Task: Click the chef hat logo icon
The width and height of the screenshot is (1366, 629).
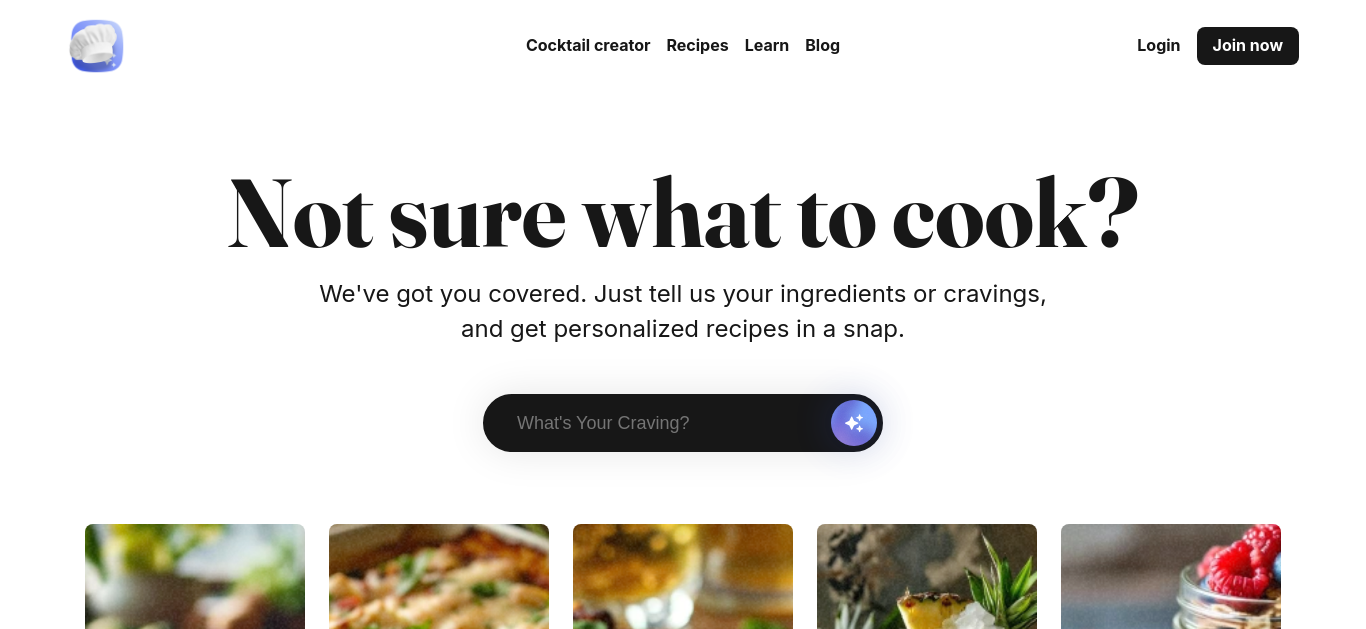Action: tap(96, 46)
